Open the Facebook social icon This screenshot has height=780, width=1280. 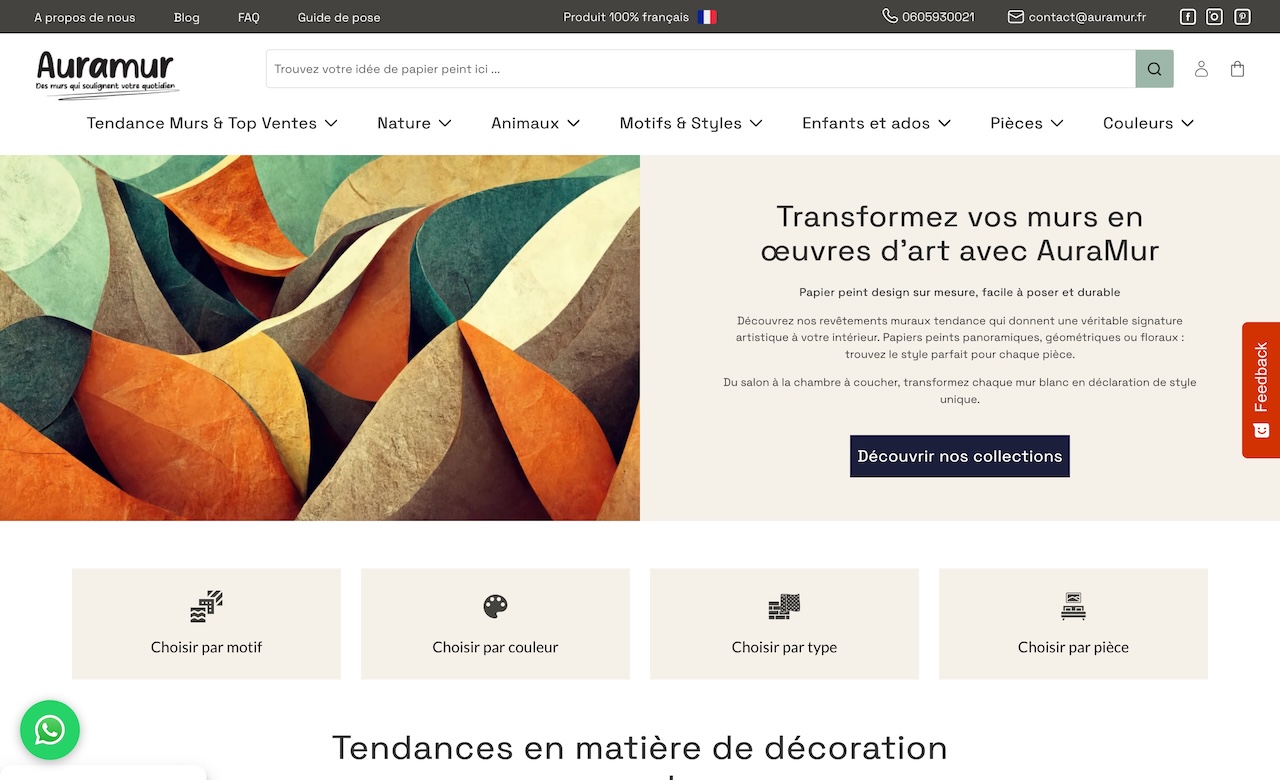(x=1187, y=17)
